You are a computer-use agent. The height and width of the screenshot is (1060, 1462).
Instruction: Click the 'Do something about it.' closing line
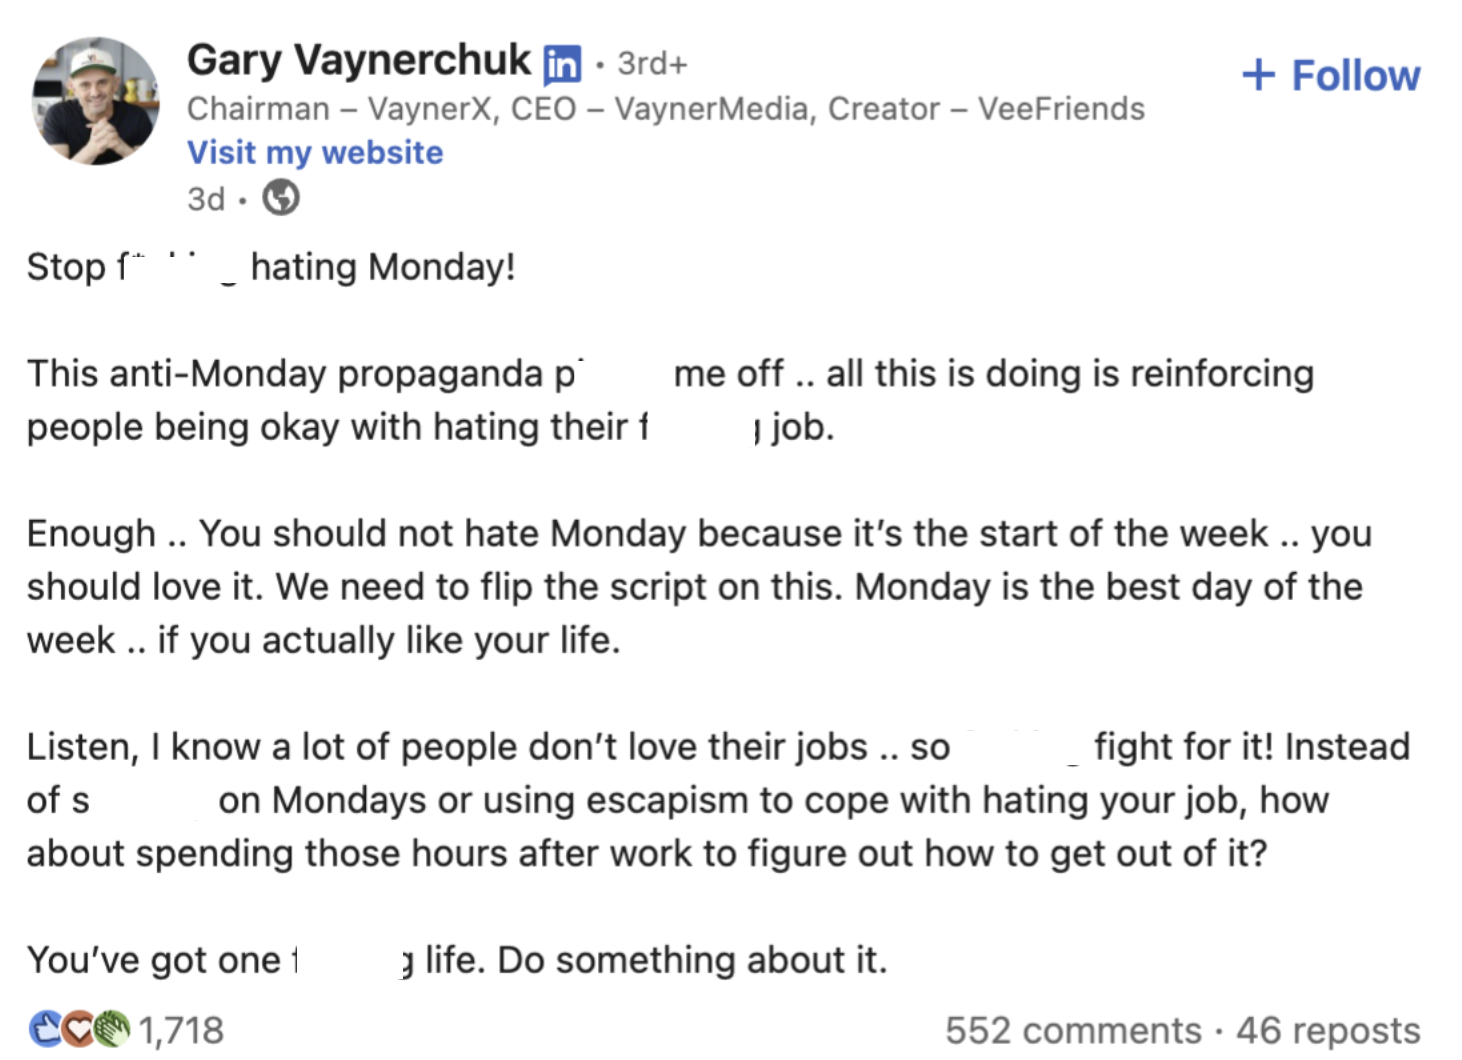692,960
